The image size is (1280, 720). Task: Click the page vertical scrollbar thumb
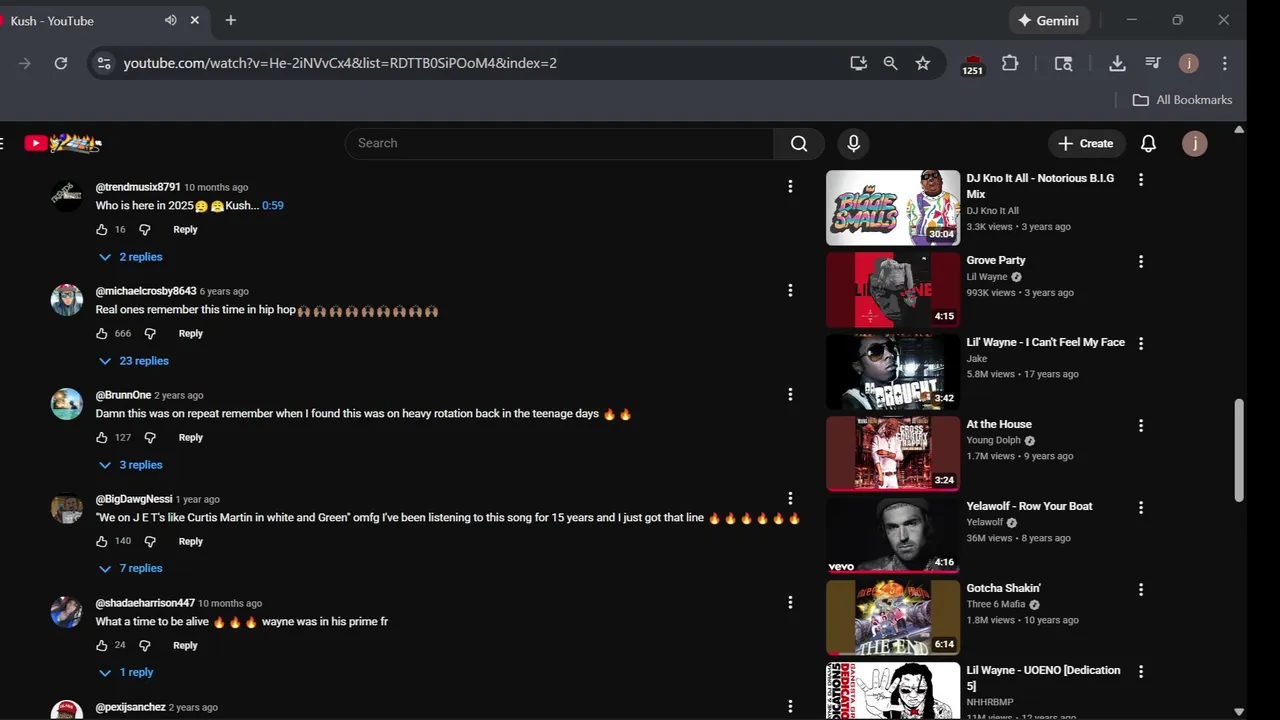click(1239, 450)
